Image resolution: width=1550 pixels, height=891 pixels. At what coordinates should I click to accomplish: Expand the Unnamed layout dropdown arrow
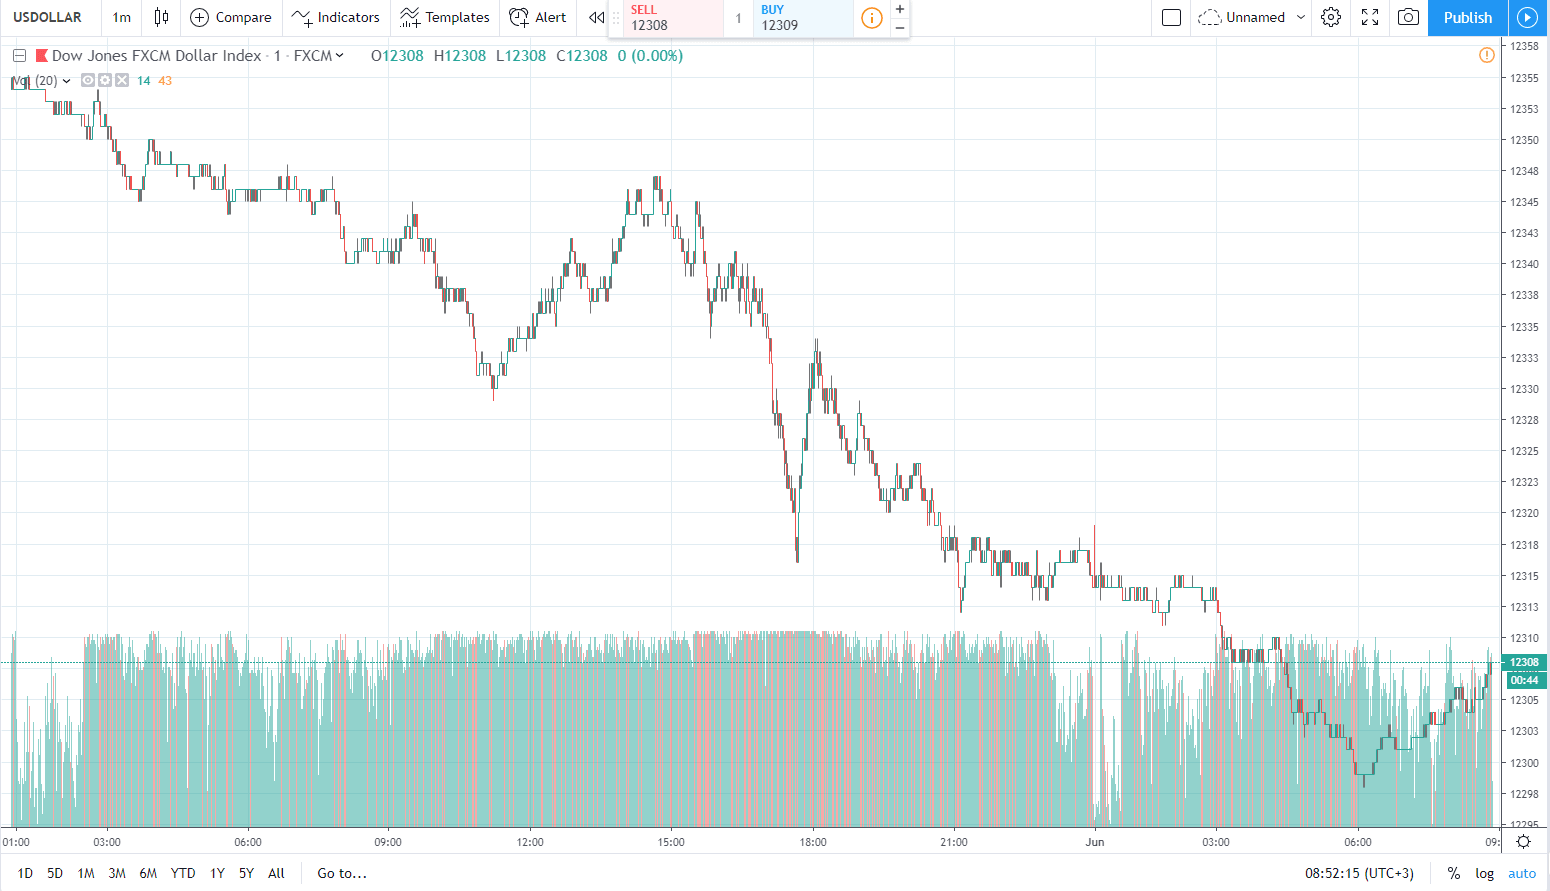[x=1301, y=17]
